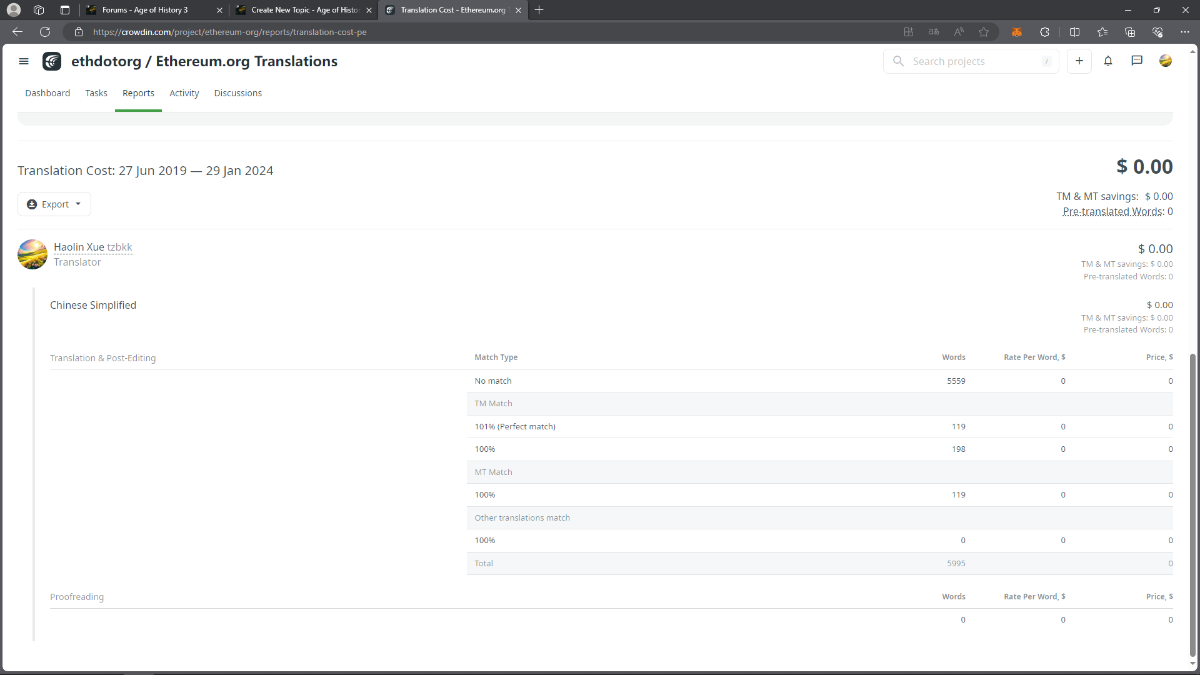
Task: Open the collections icon
Action: (1129, 31)
